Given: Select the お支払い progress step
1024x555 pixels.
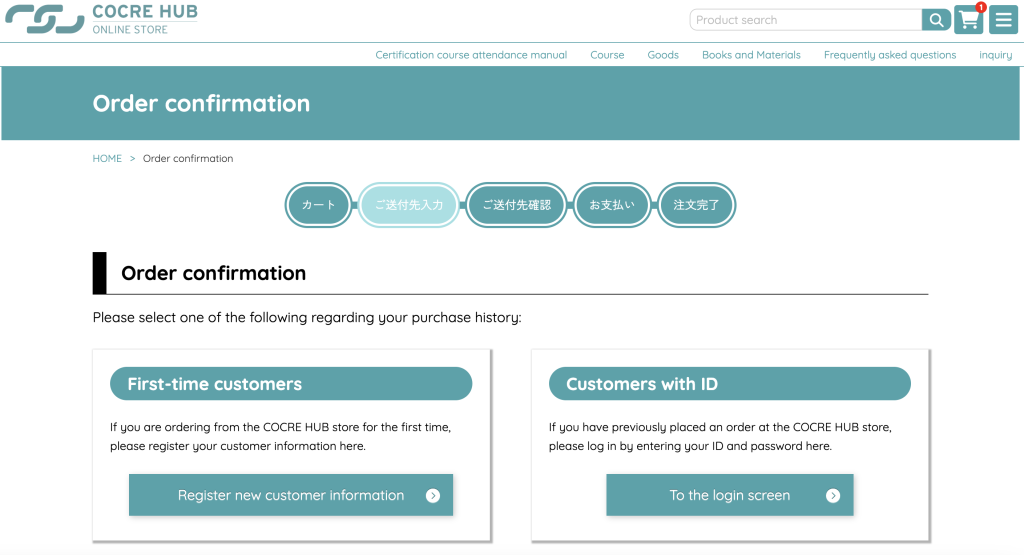Looking at the screenshot, I should tap(612, 205).
